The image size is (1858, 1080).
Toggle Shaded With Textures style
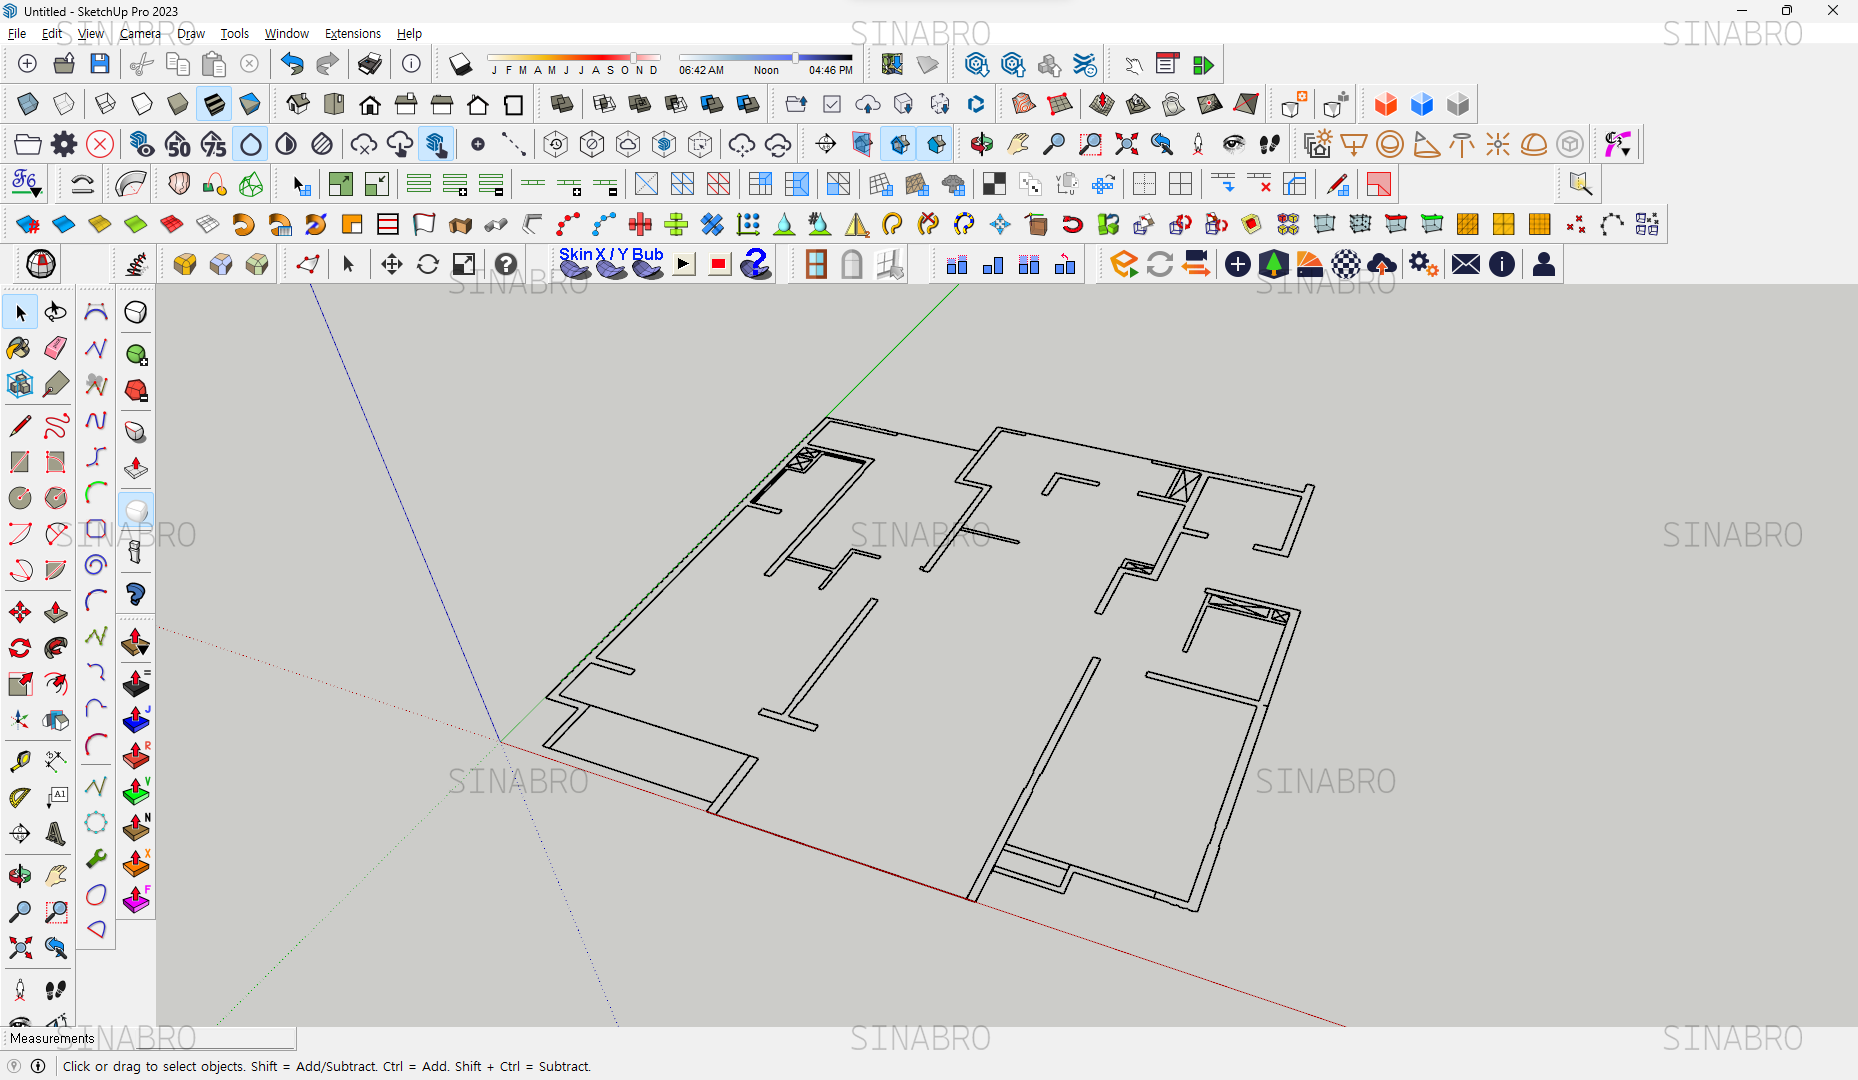214,104
